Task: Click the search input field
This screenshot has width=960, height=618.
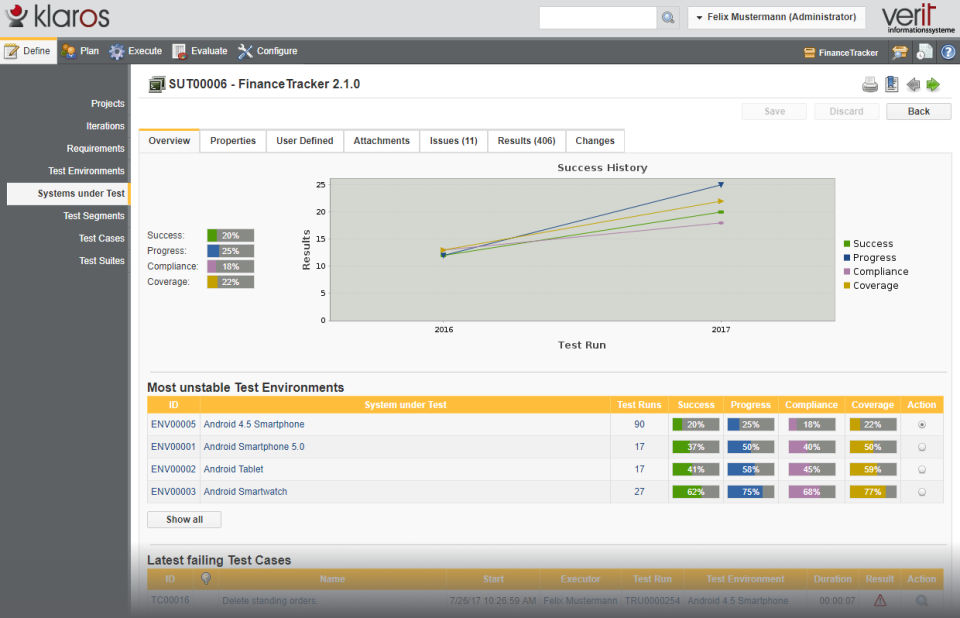Action: 598,18
